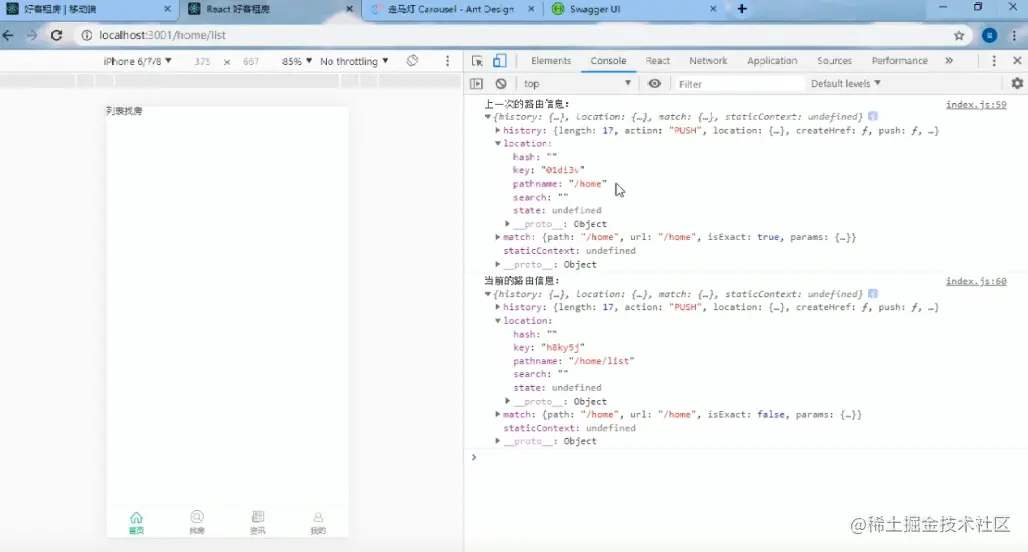
Task: Open DevTools customize menu
Action: (x=994, y=61)
